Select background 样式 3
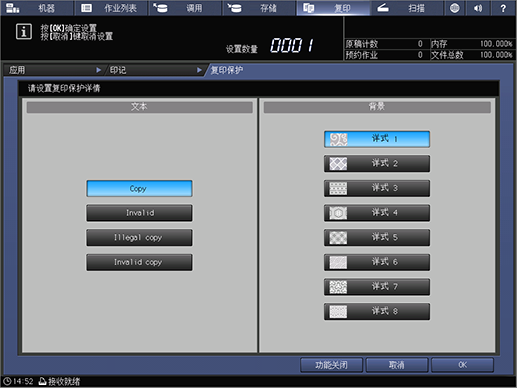Image resolution: width=517 pixels, height=388 pixels. point(377,188)
